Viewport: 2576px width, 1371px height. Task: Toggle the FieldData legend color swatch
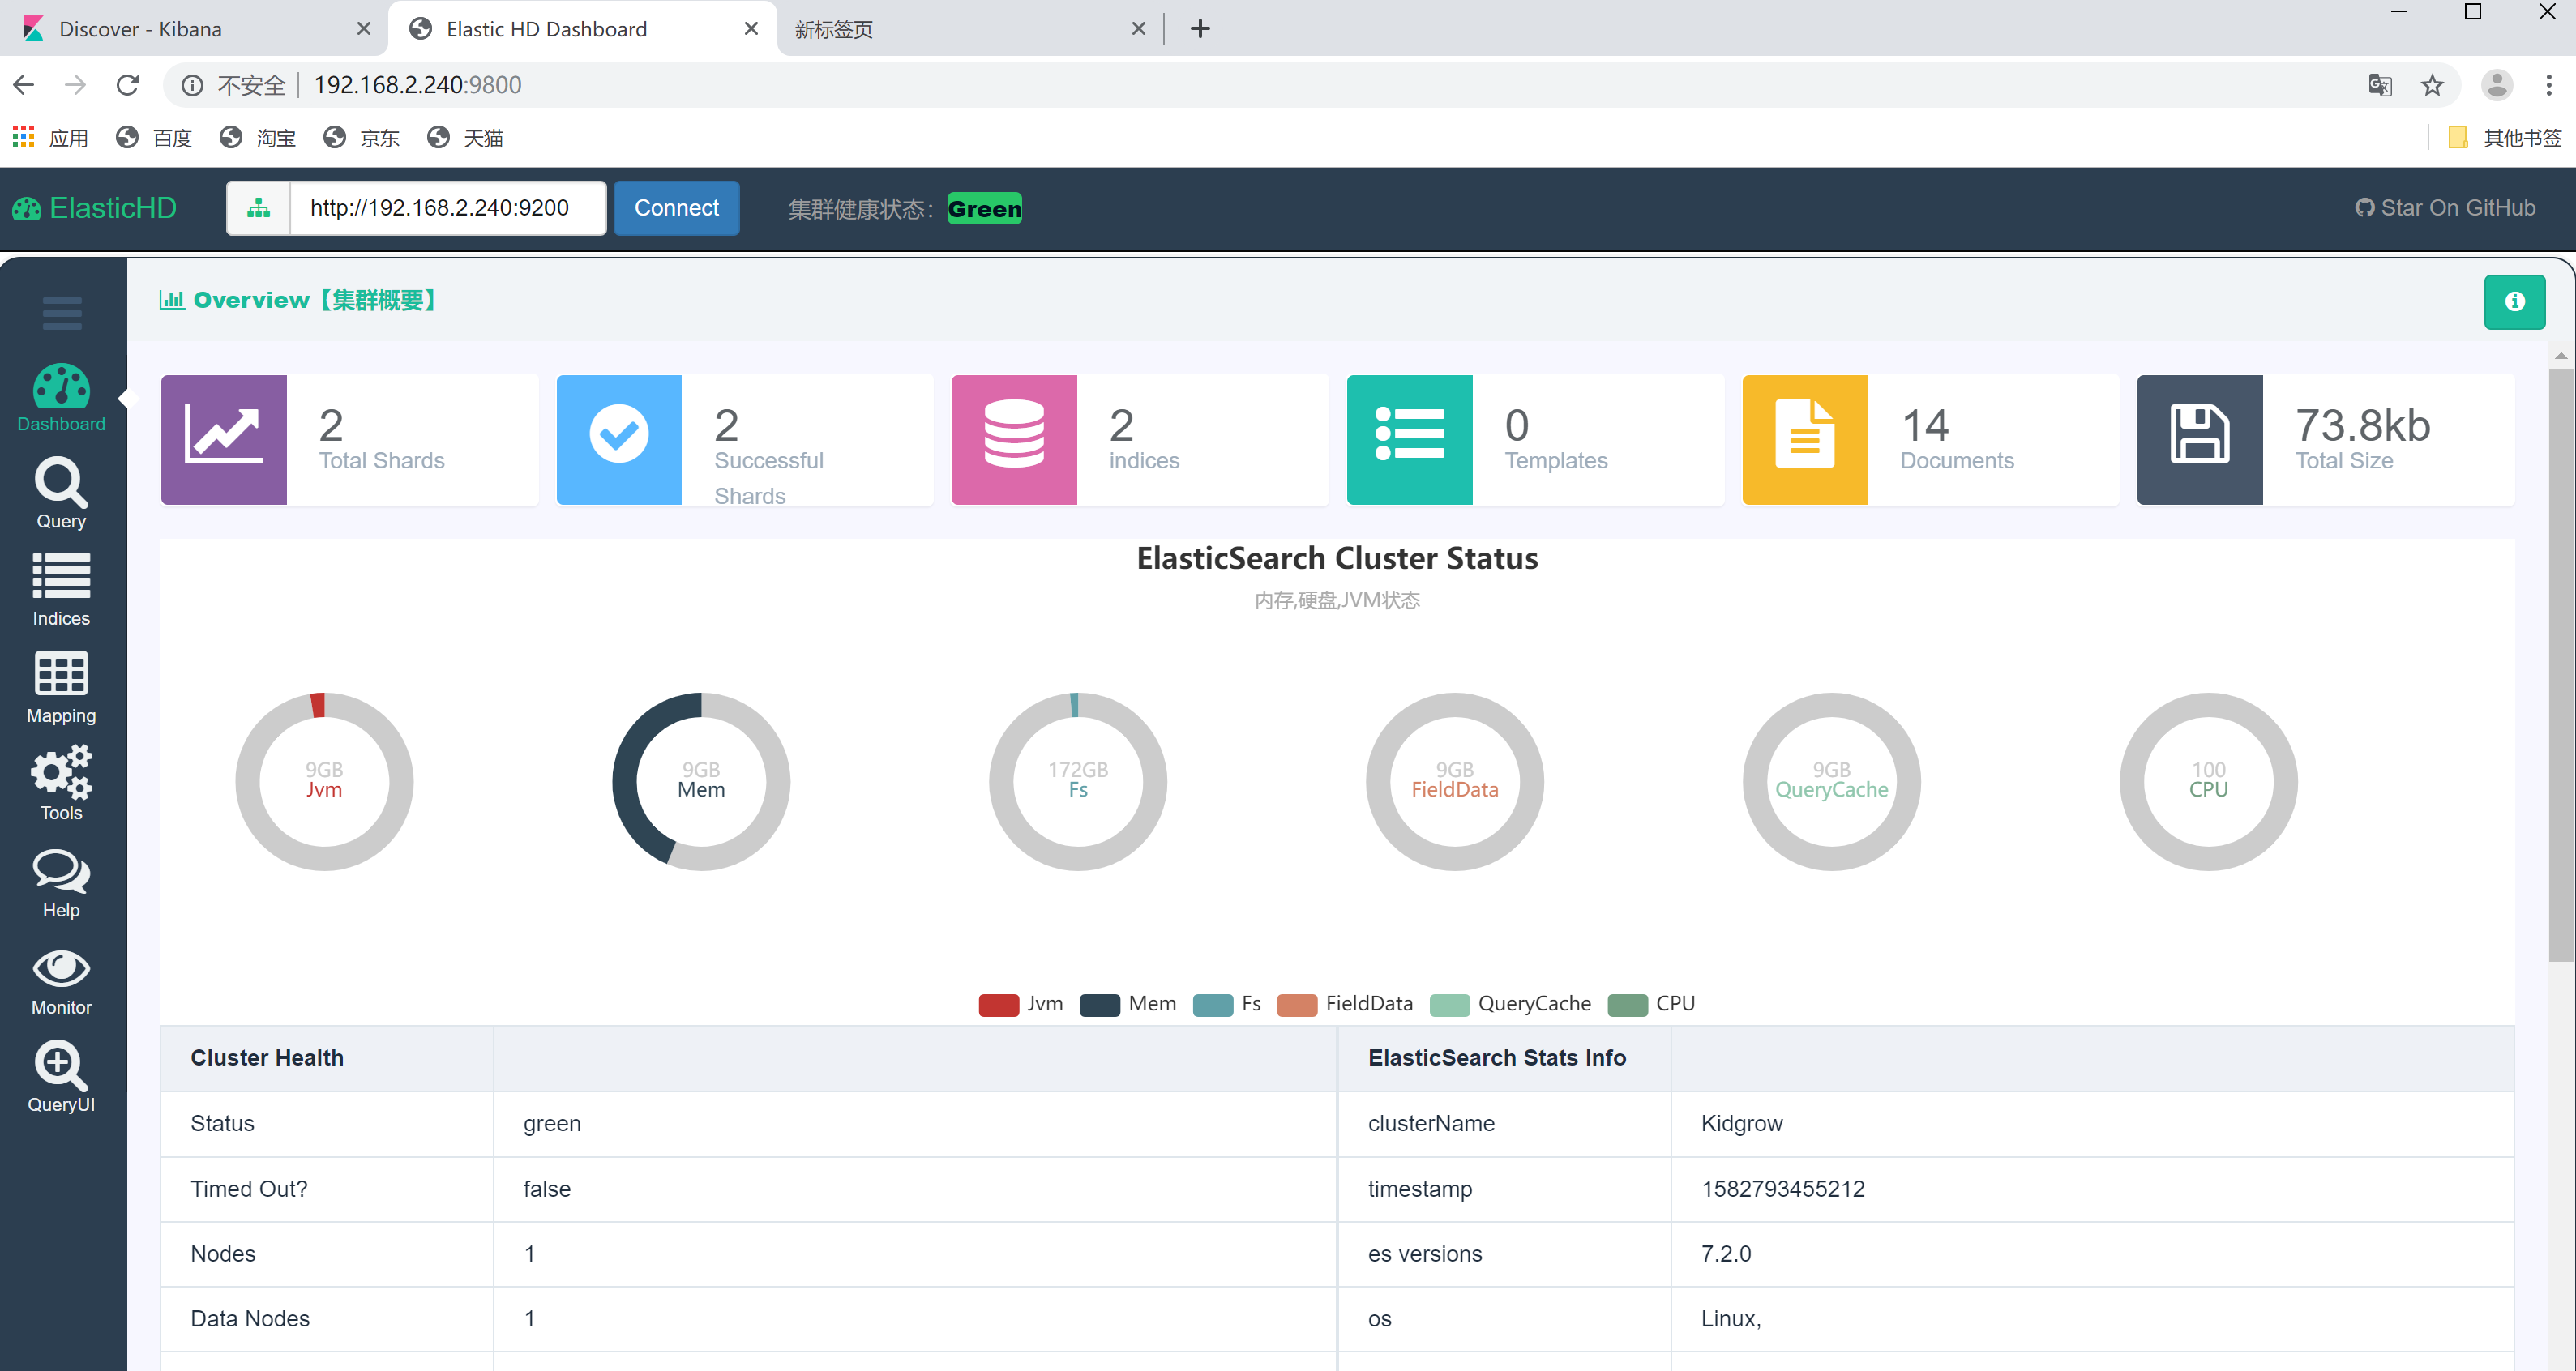point(1297,1005)
